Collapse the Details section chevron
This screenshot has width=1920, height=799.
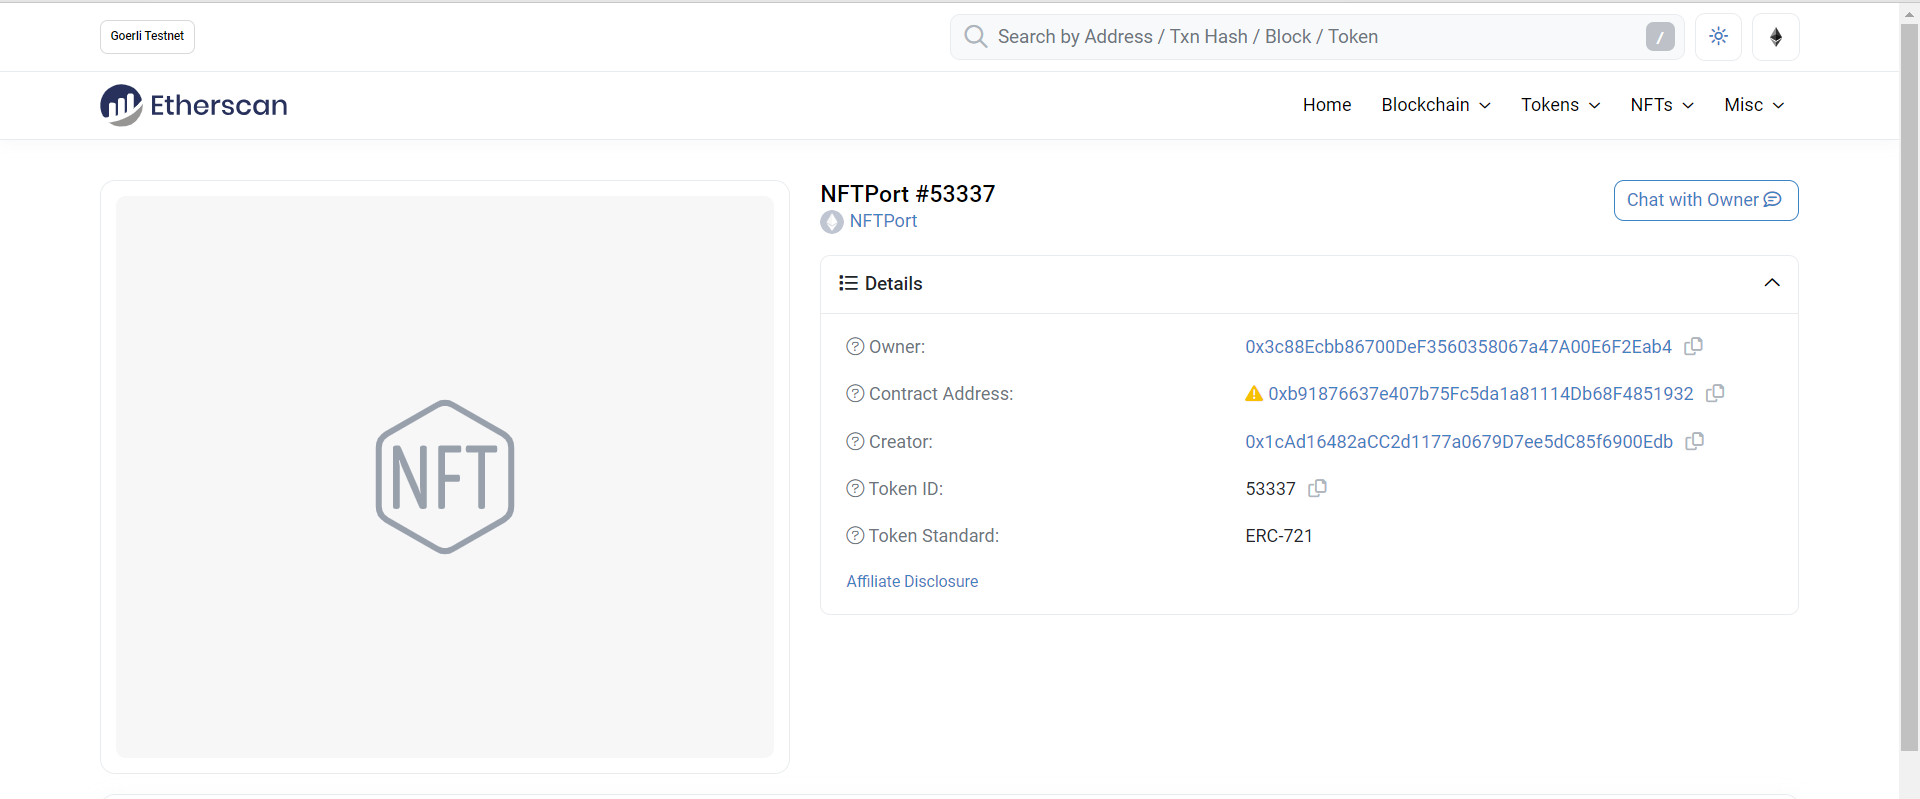(1772, 283)
